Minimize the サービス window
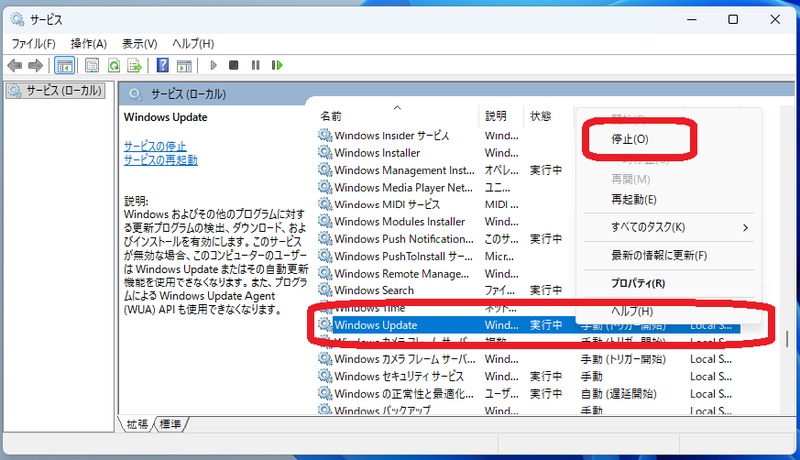The image size is (800, 460). tap(692, 19)
